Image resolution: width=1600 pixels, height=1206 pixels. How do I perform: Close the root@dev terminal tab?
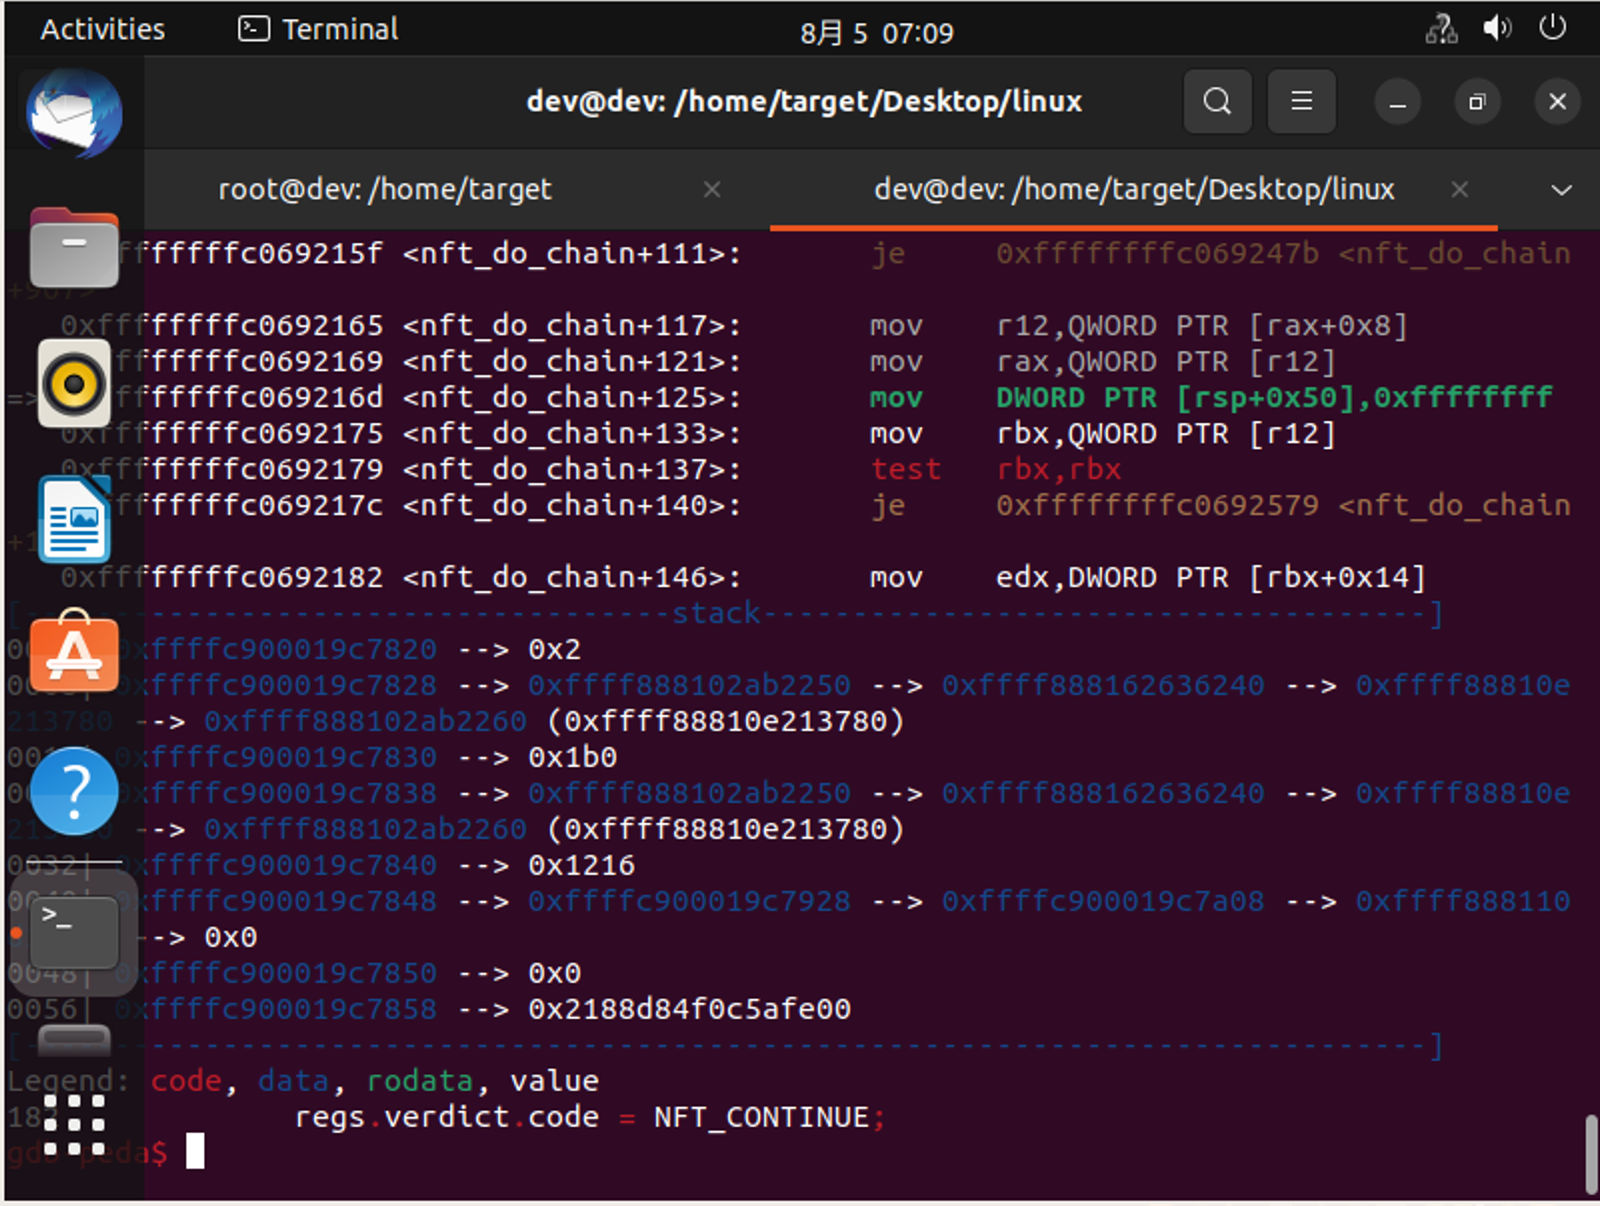click(712, 190)
